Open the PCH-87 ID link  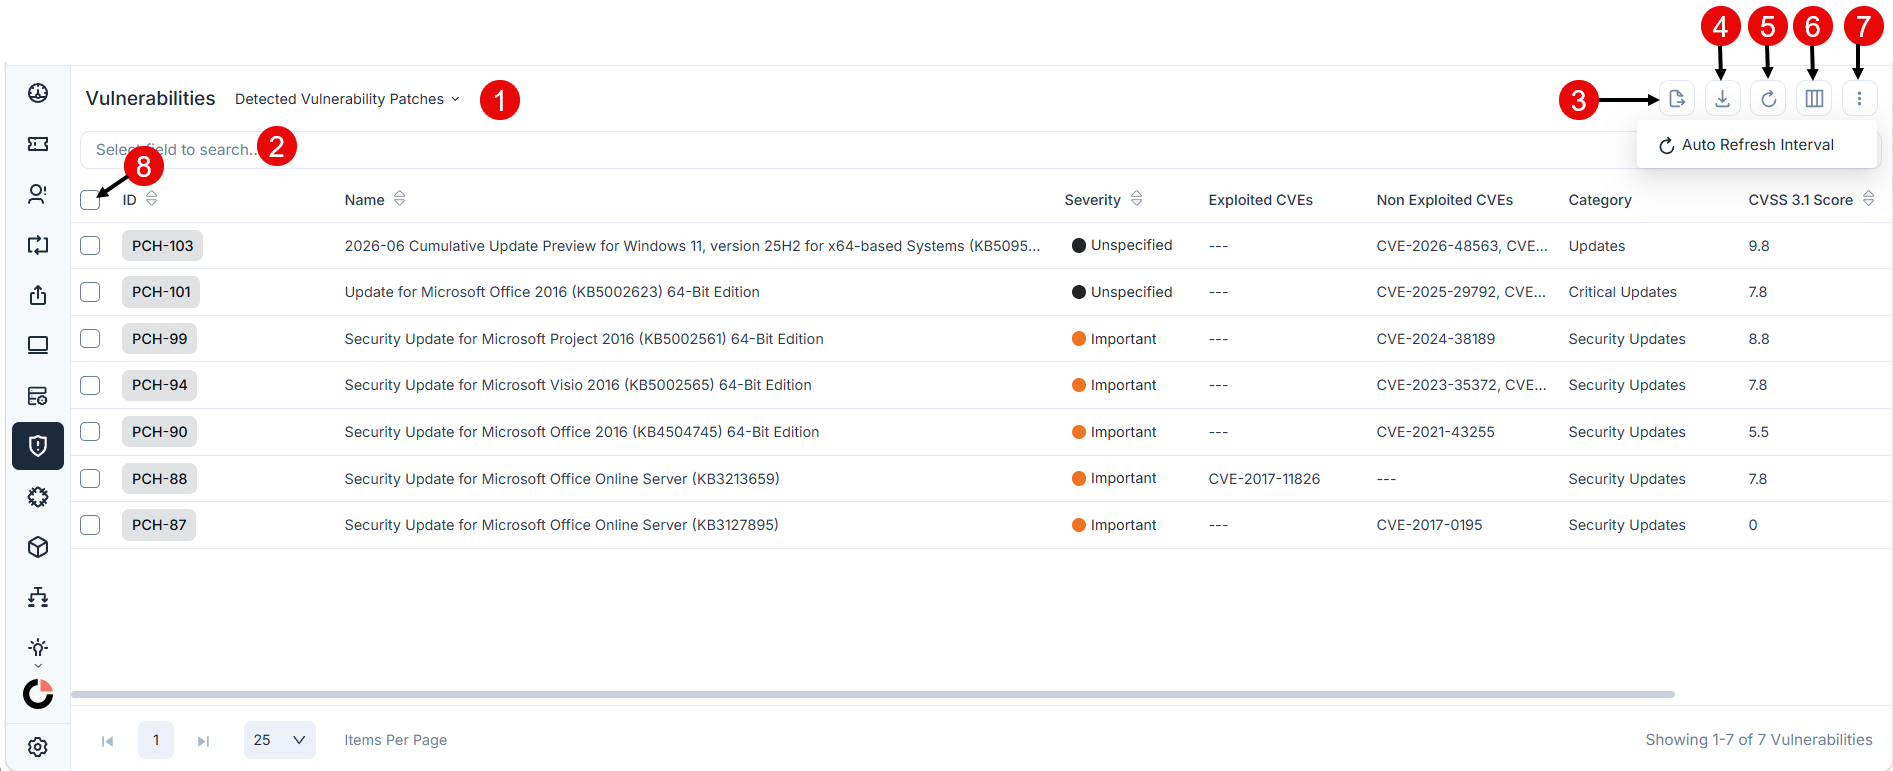point(159,525)
